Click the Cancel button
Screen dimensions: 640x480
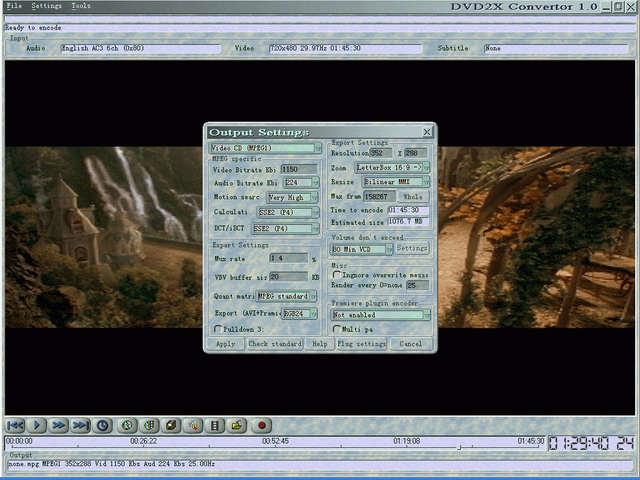coord(410,344)
